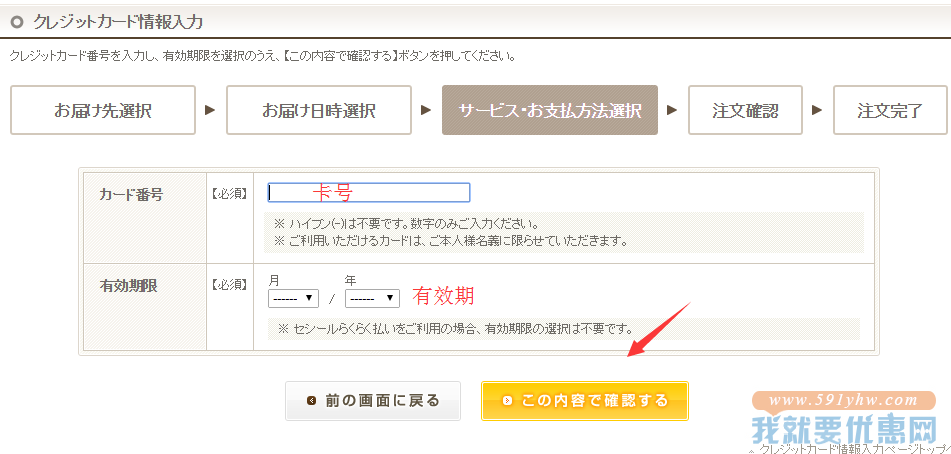The width and height of the screenshot is (951, 454).
Task: Select the 注文確認 step
Action: 745,110
